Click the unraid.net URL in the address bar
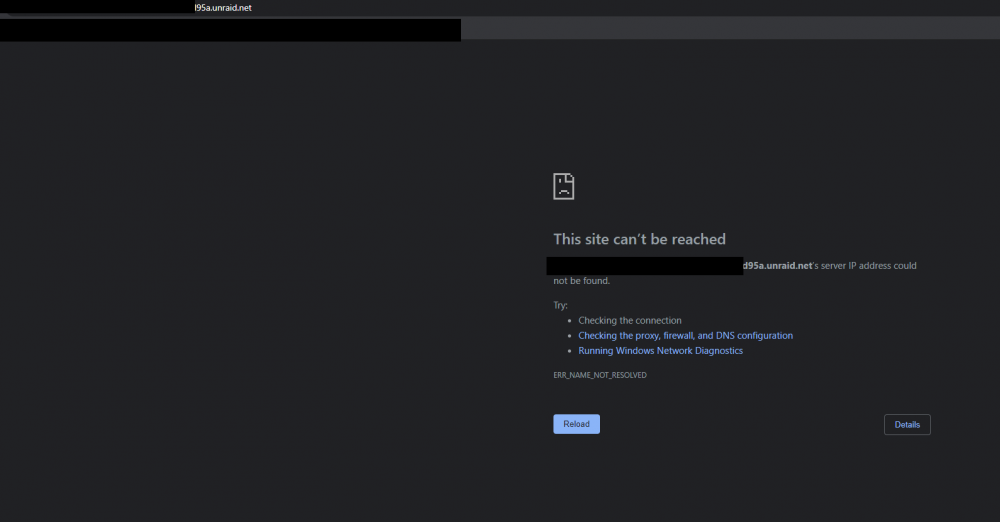The width and height of the screenshot is (1000, 522). (x=223, y=8)
